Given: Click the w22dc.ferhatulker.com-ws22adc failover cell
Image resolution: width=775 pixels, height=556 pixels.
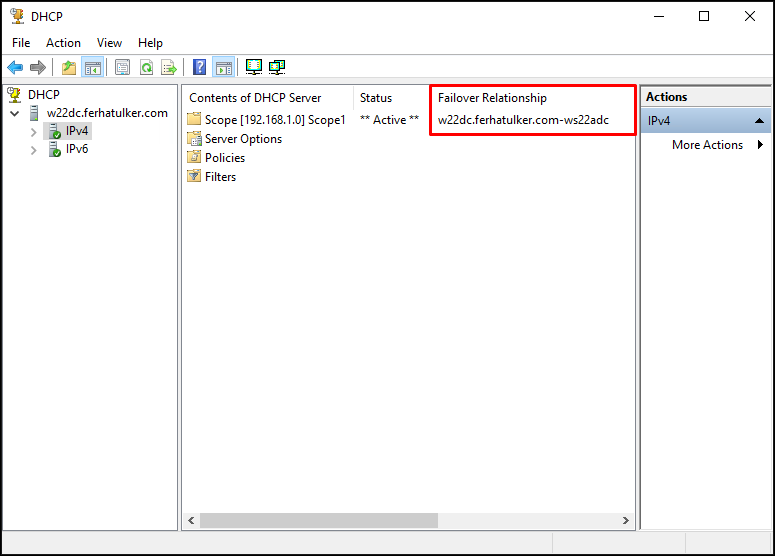Looking at the screenshot, I should click(x=523, y=120).
